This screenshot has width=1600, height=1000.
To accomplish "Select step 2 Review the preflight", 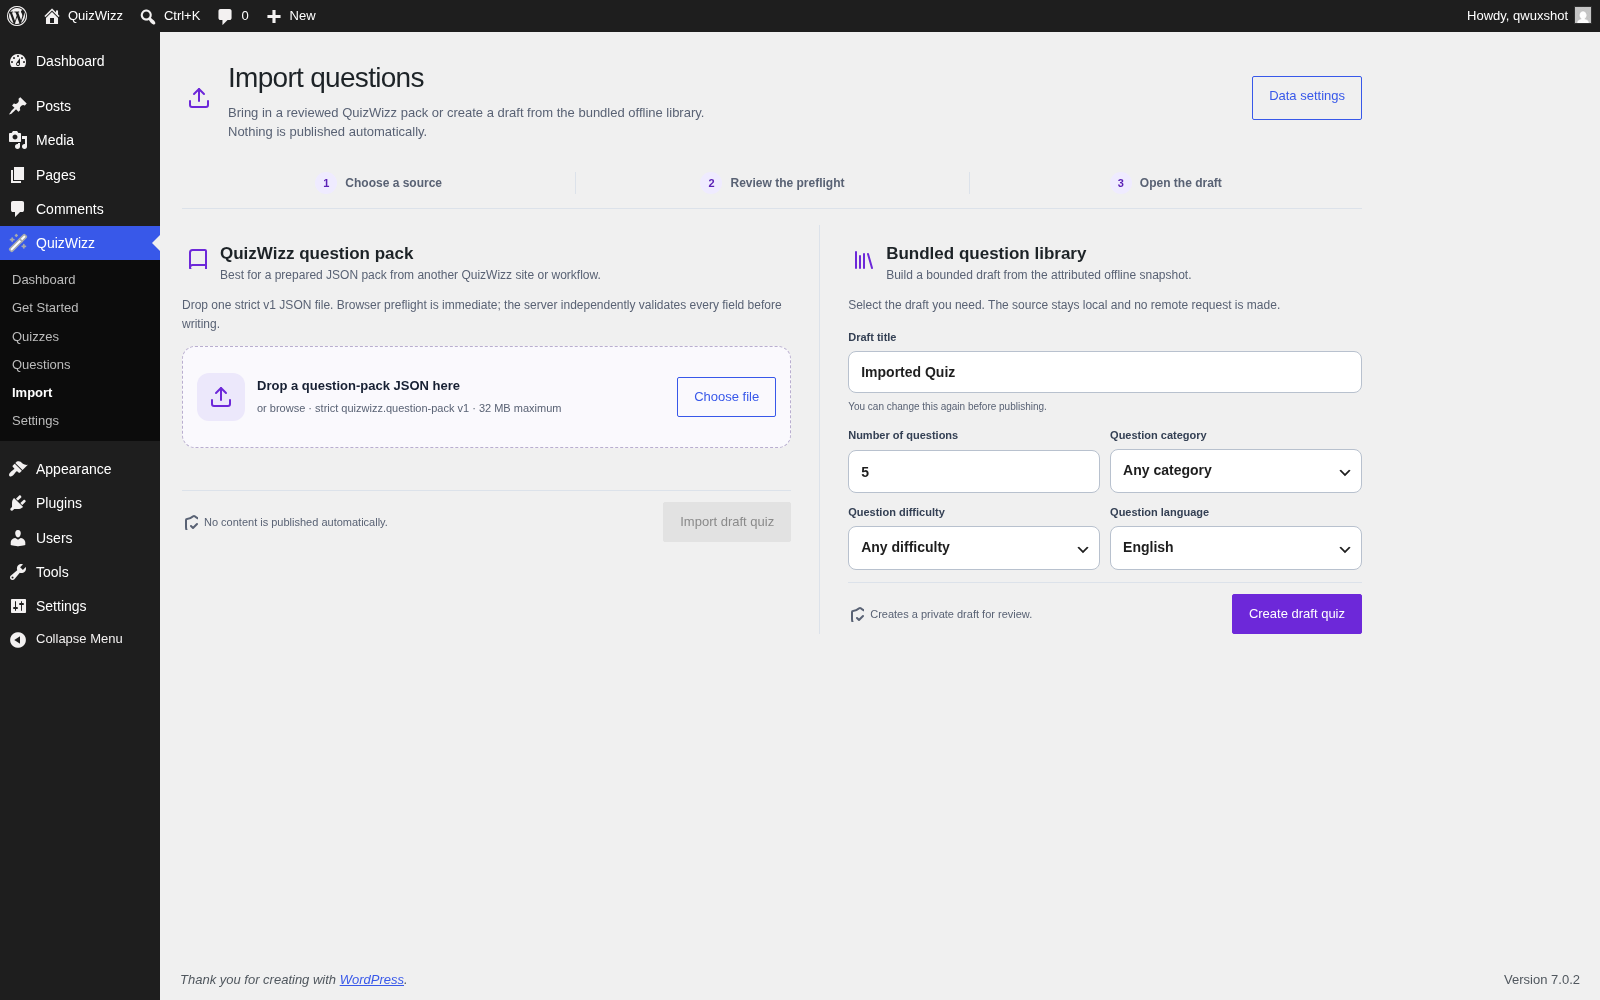I will pos(773,183).
